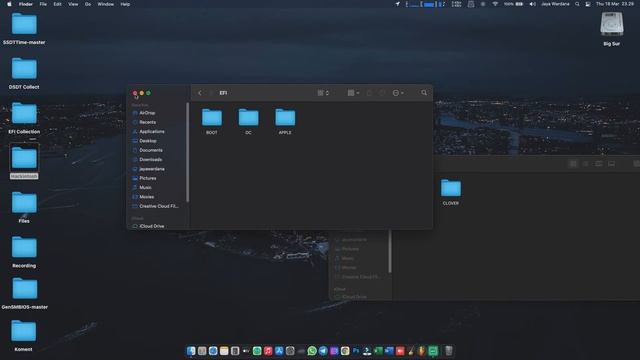Open the Group By dropdown in EFI toolbar

[353, 93]
